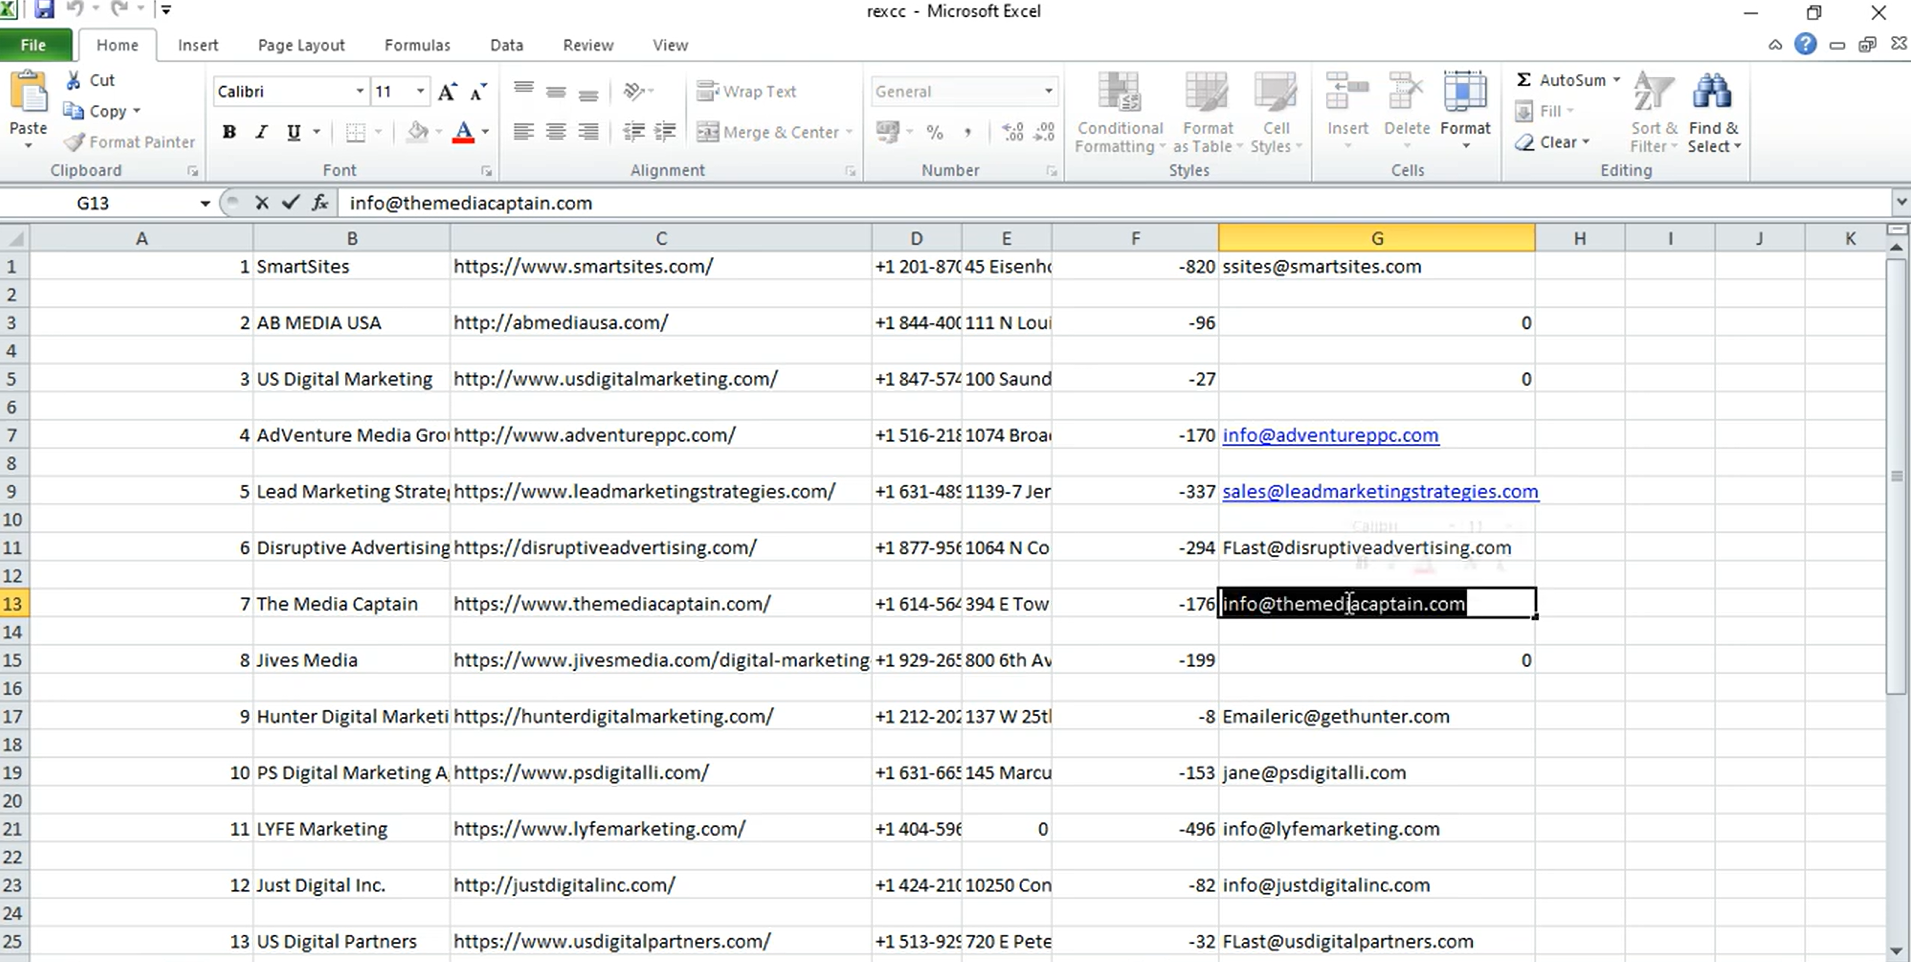
Task: Open the Data ribbon tab
Action: [506, 45]
